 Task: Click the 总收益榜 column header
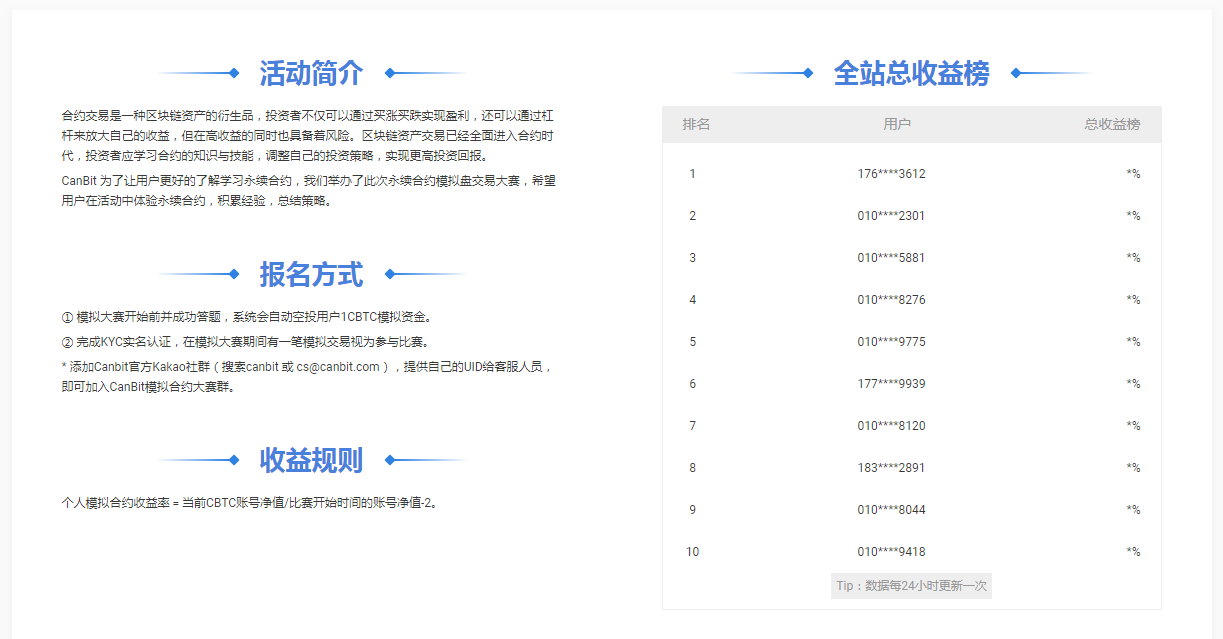tap(1112, 125)
